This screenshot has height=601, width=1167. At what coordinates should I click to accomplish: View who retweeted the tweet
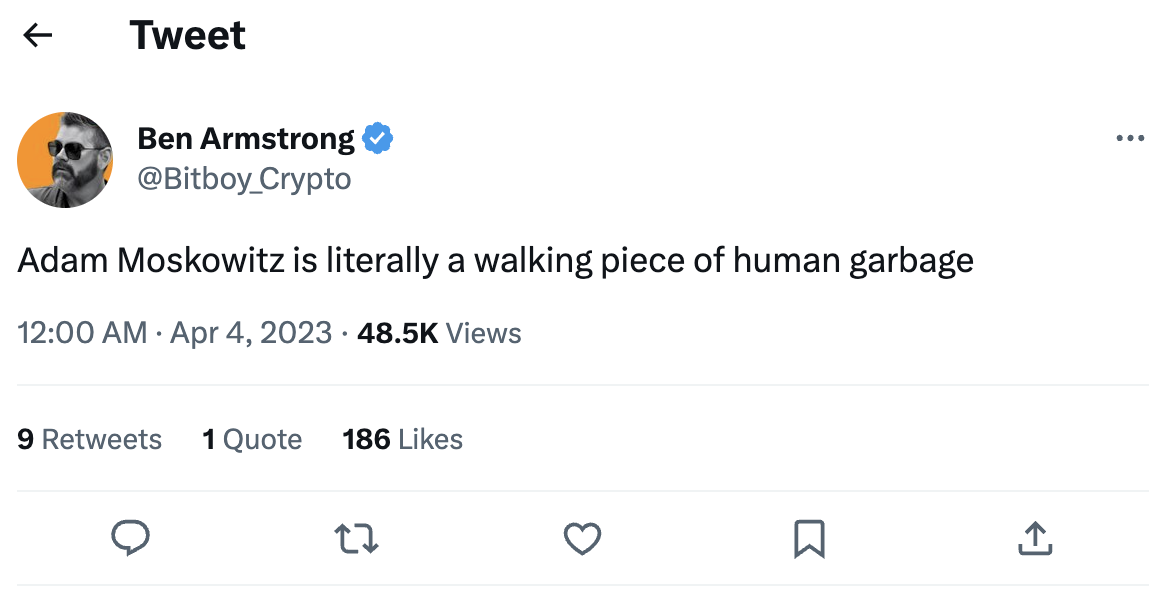pyautogui.click(x=89, y=438)
